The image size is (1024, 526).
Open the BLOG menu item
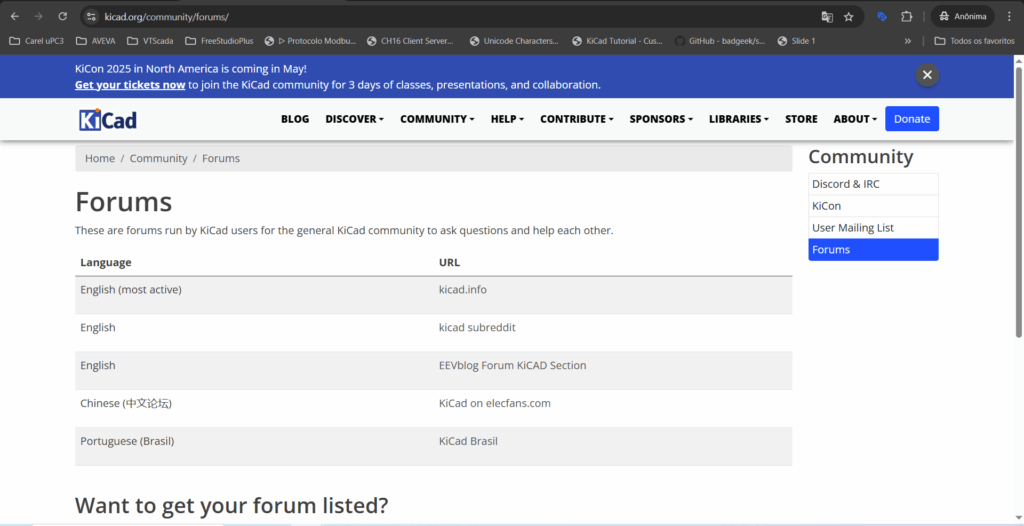295,119
